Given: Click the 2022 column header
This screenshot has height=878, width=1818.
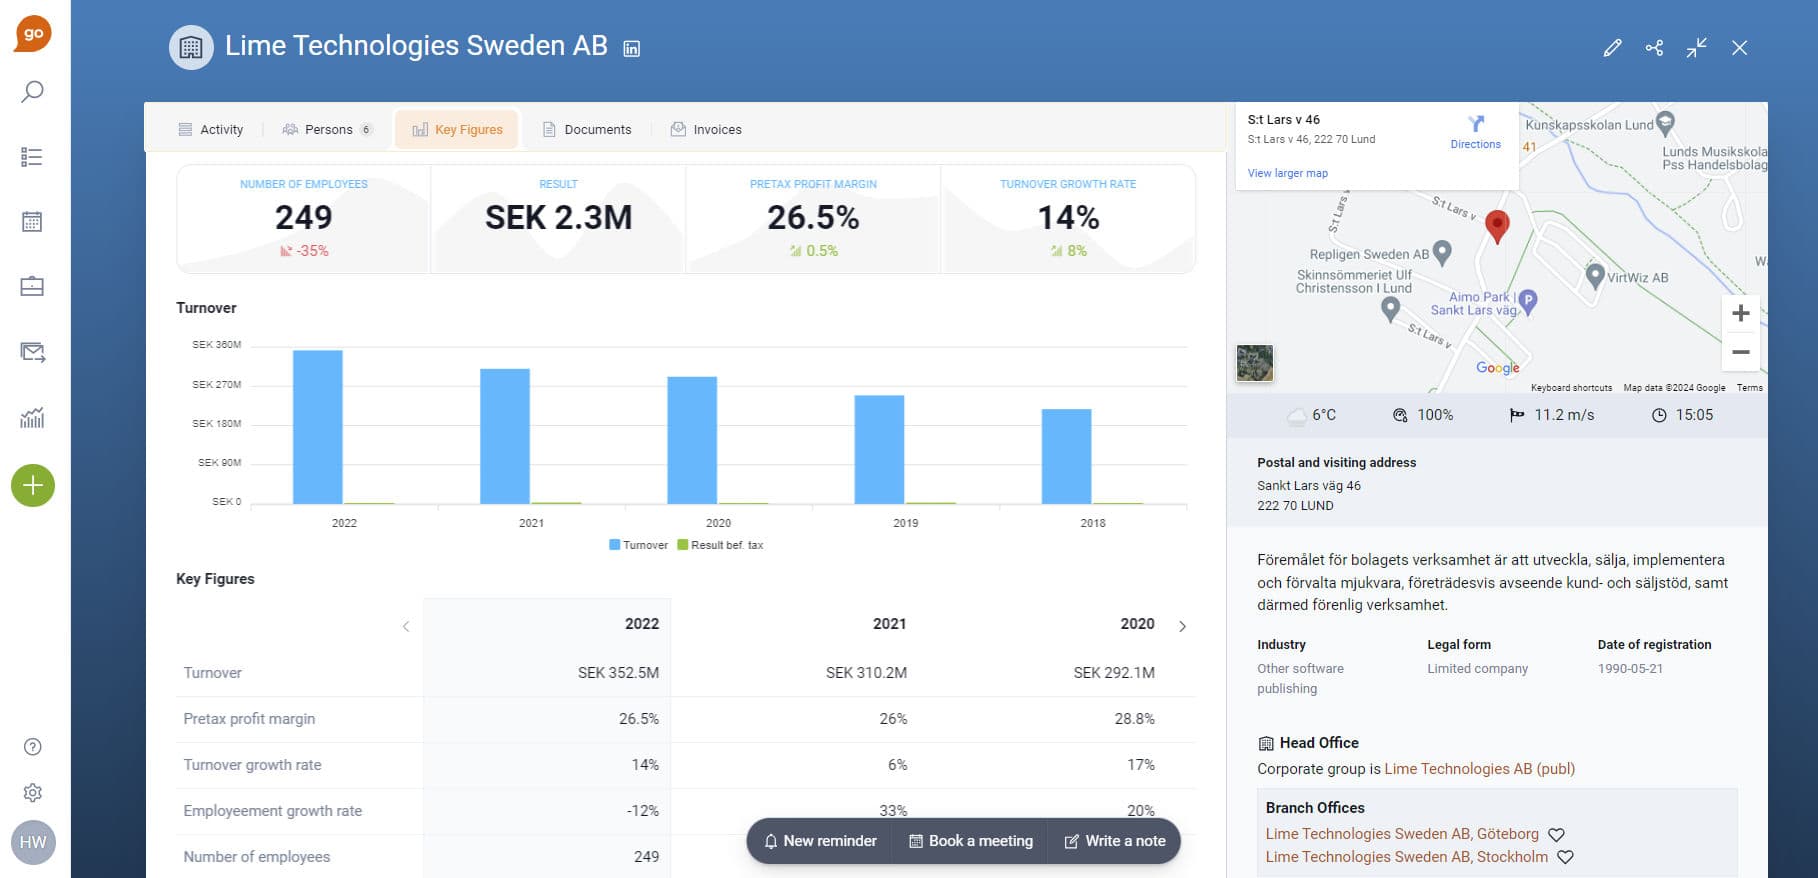Looking at the screenshot, I should (642, 624).
